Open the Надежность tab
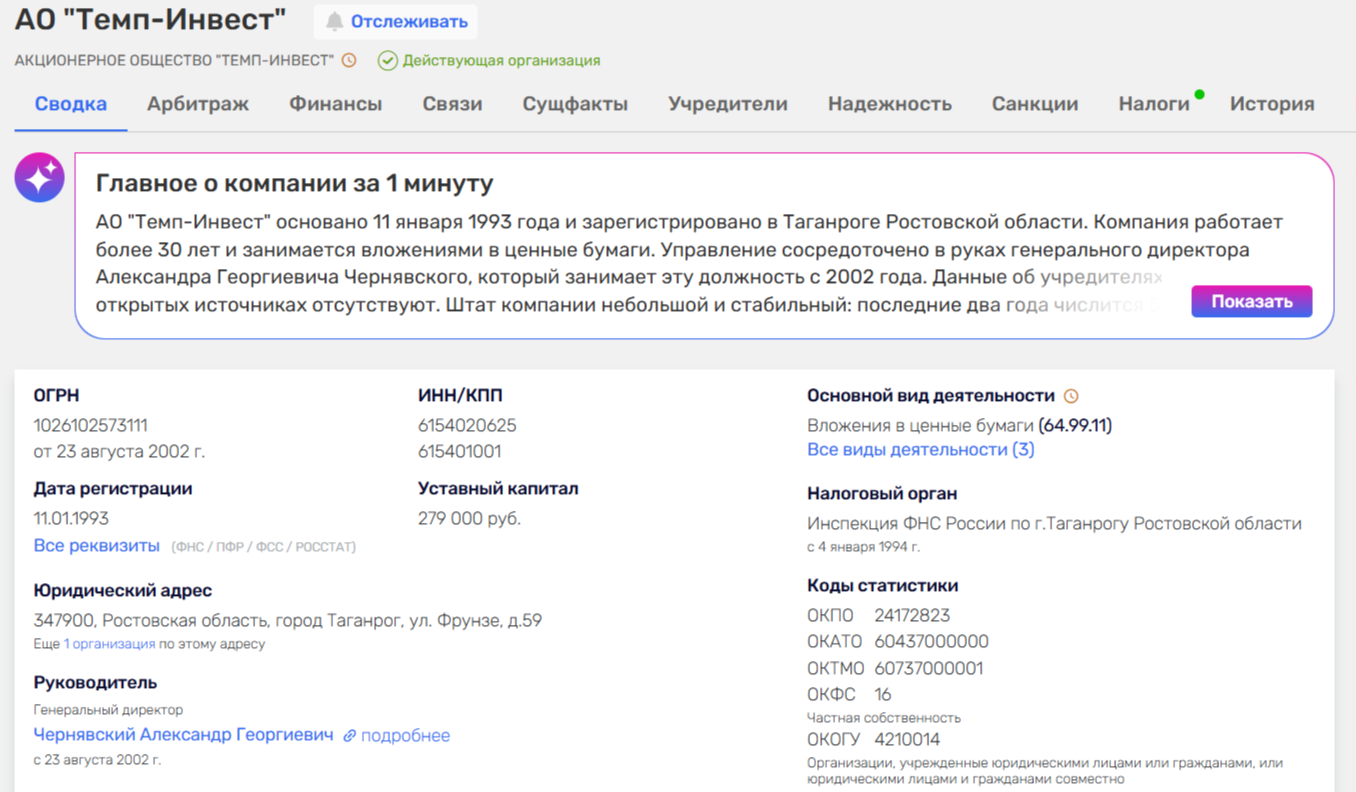Viewport: 1356px width, 792px height. pos(890,104)
